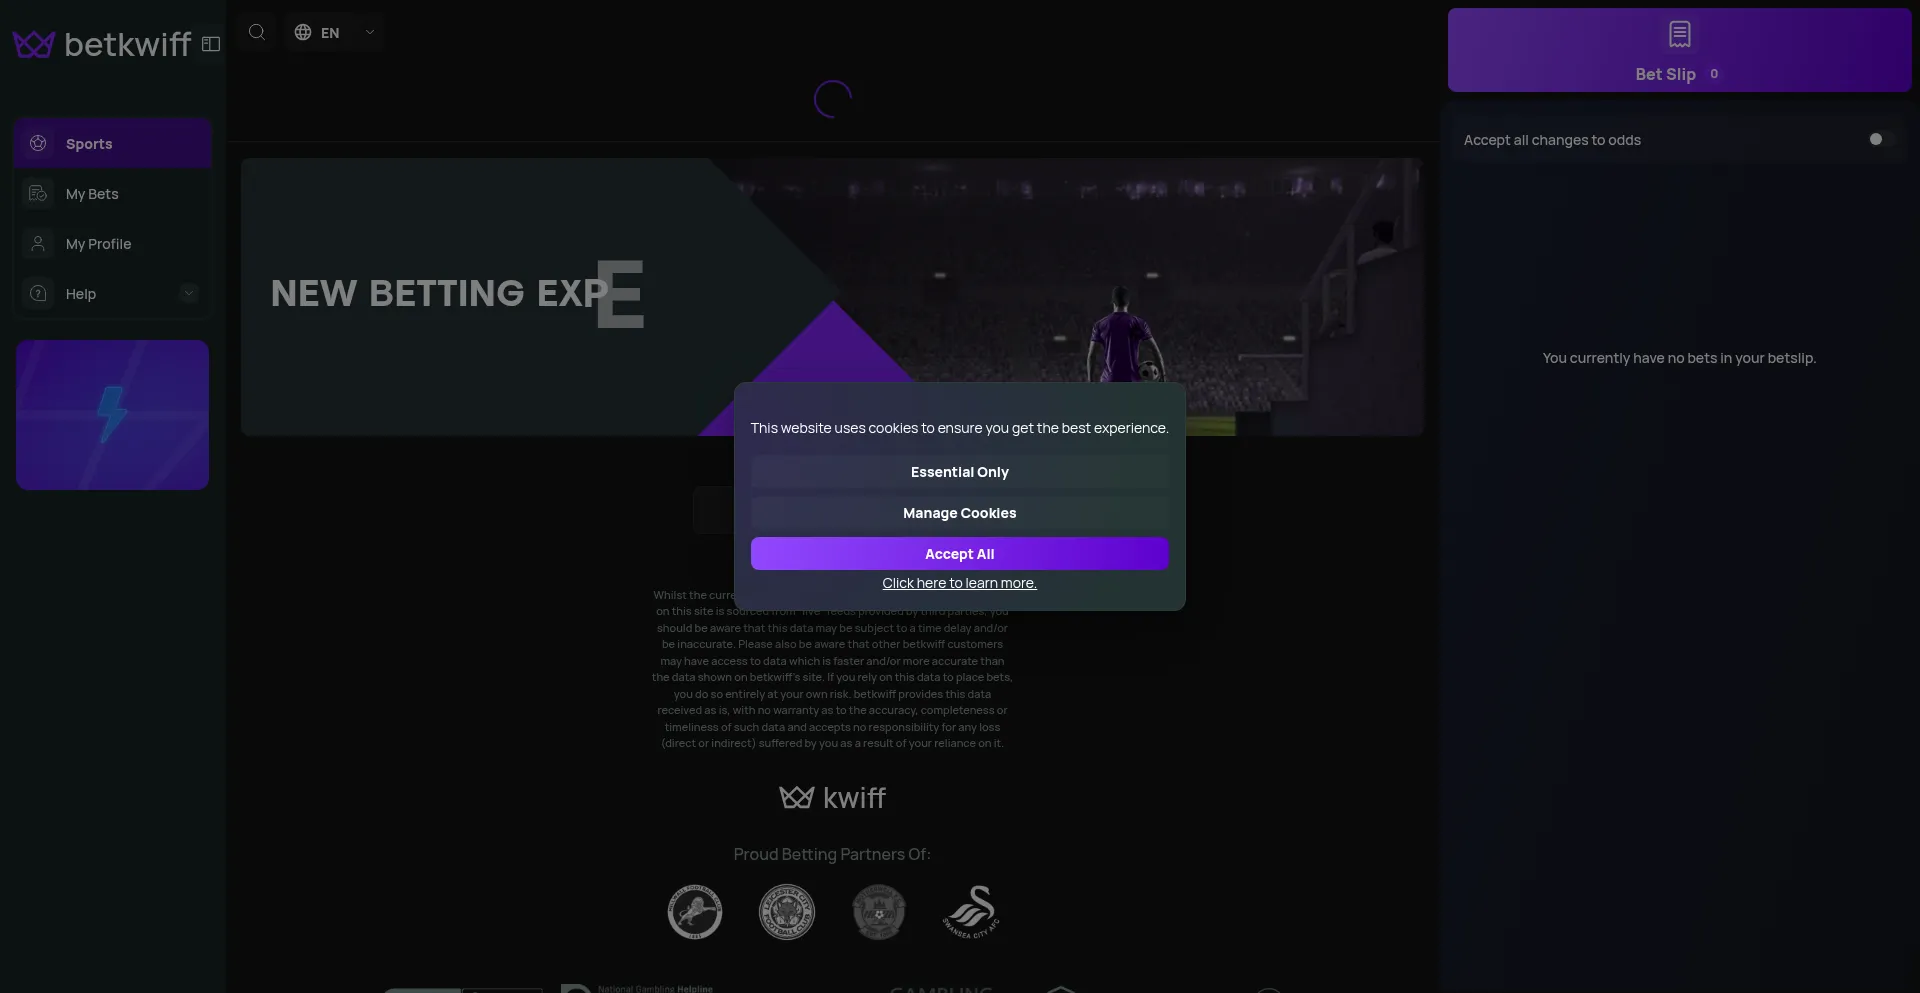
Task: Click the Bet Slip receipt icon
Action: click(x=1679, y=35)
